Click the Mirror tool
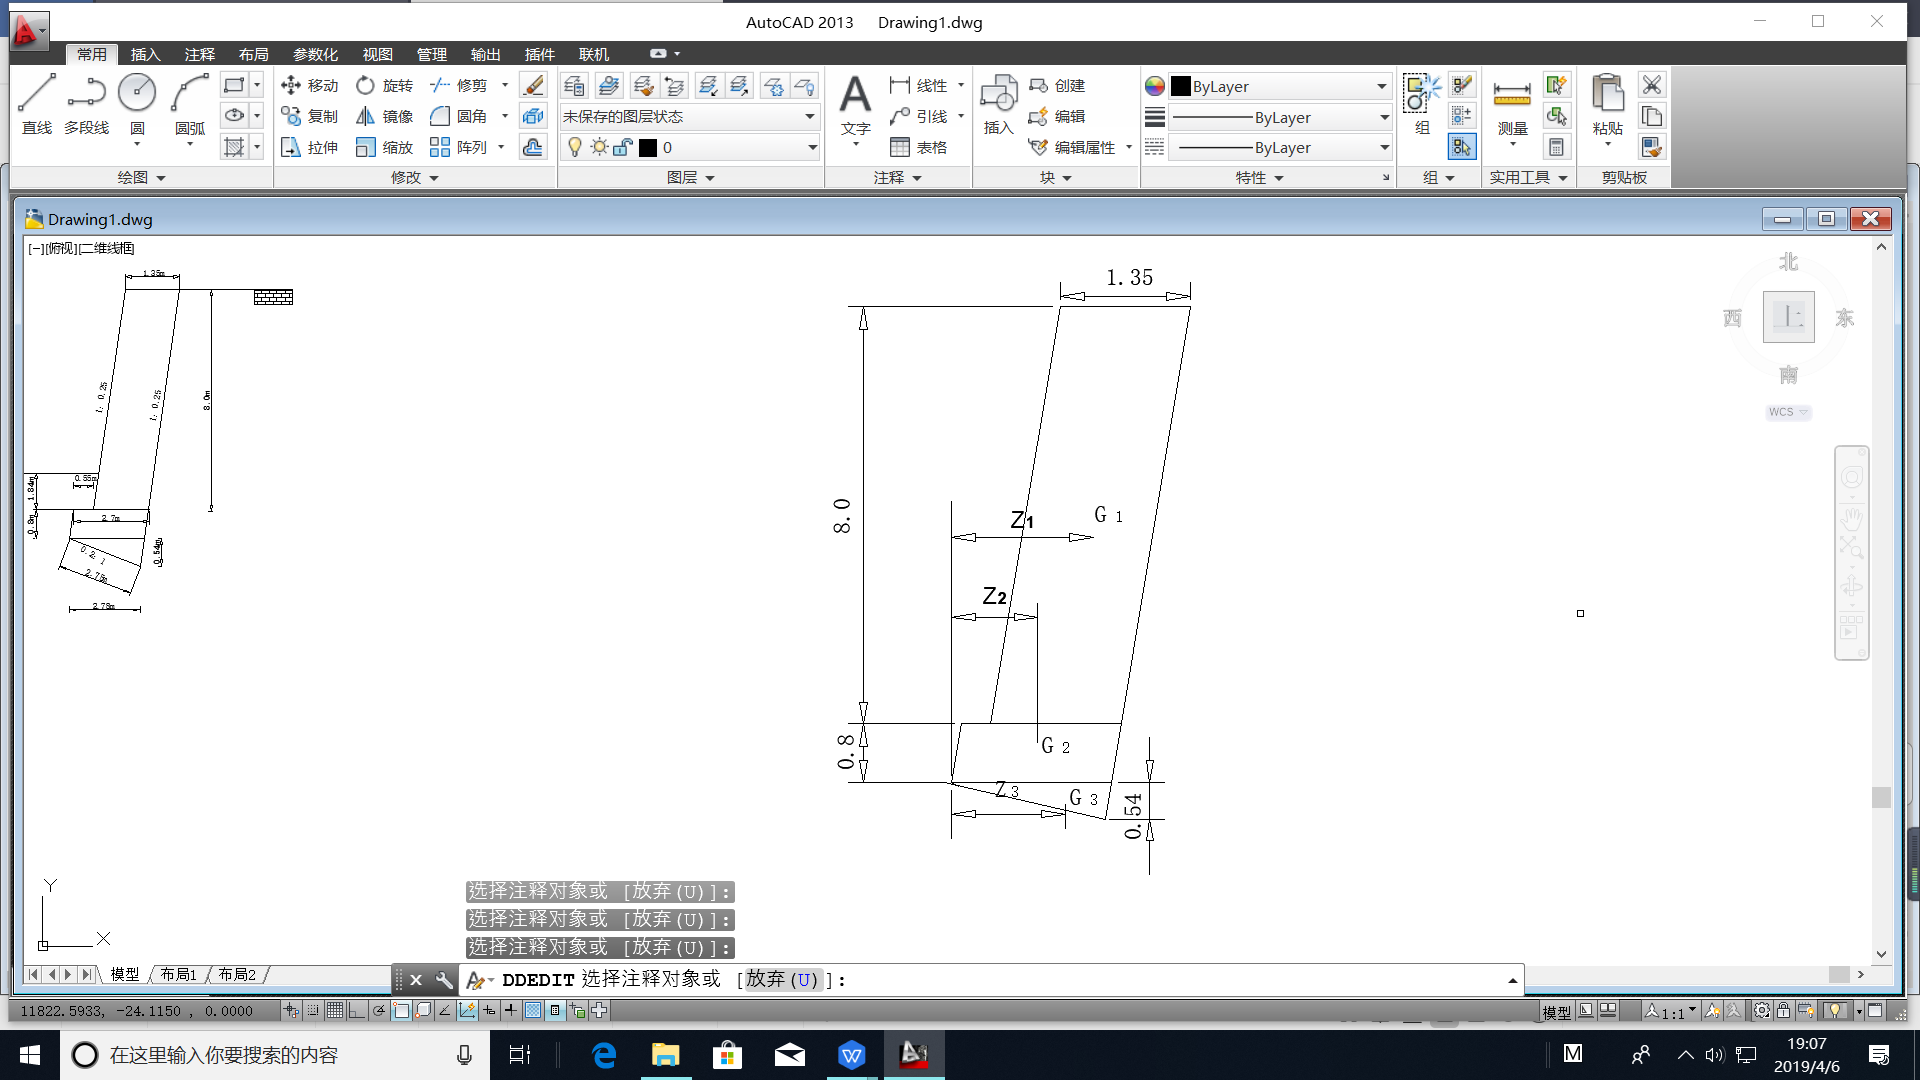This screenshot has height=1080, width=1920. (x=385, y=117)
